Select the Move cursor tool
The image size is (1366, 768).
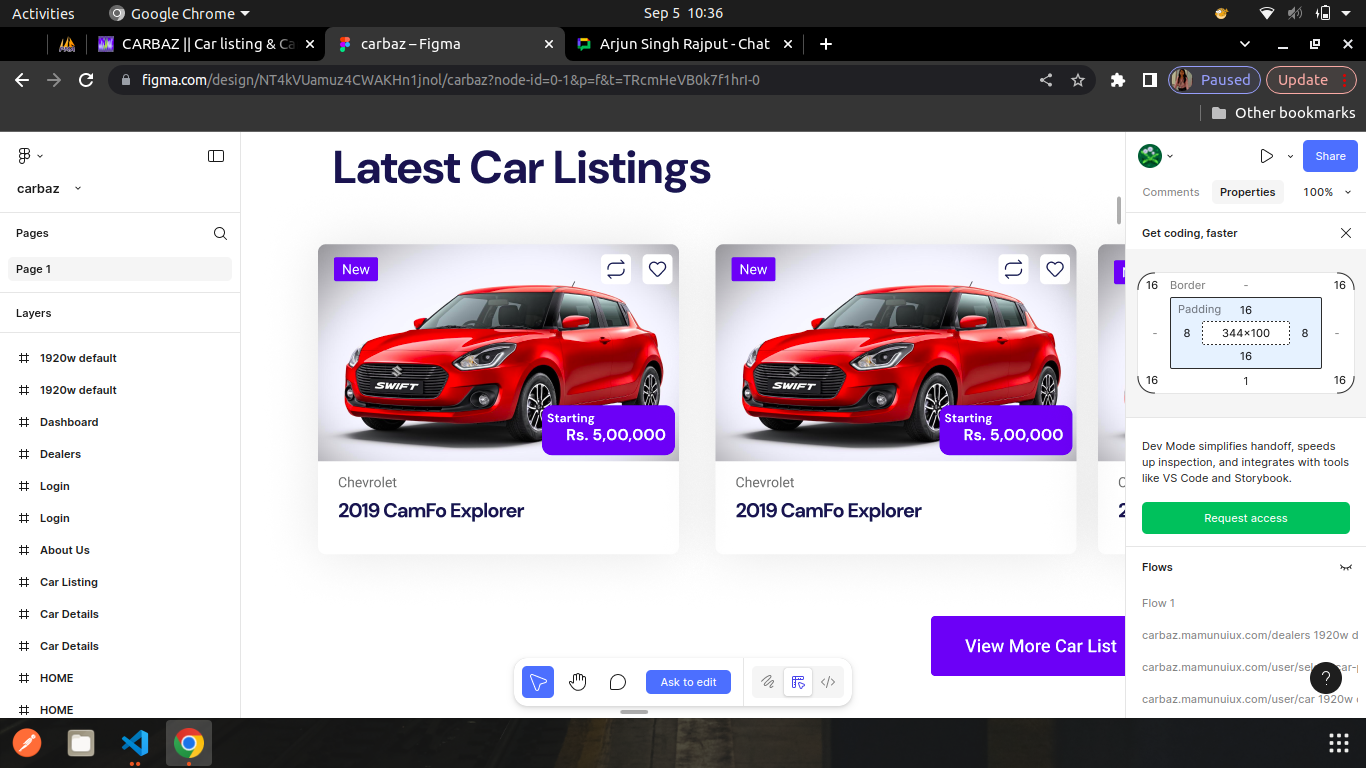click(538, 682)
